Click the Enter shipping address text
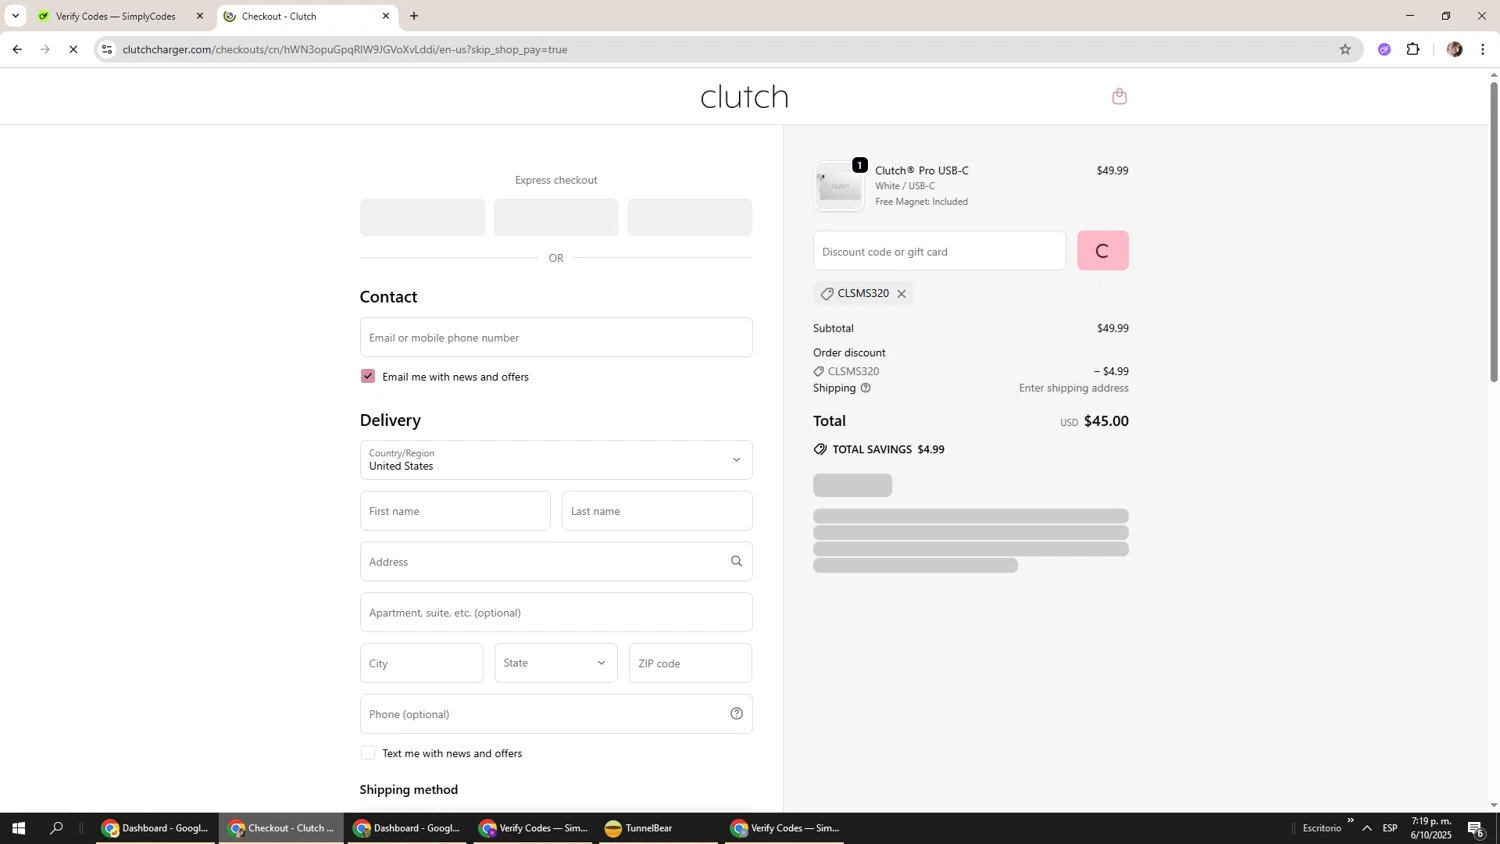Image resolution: width=1500 pixels, height=844 pixels. [x=1073, y=388]
